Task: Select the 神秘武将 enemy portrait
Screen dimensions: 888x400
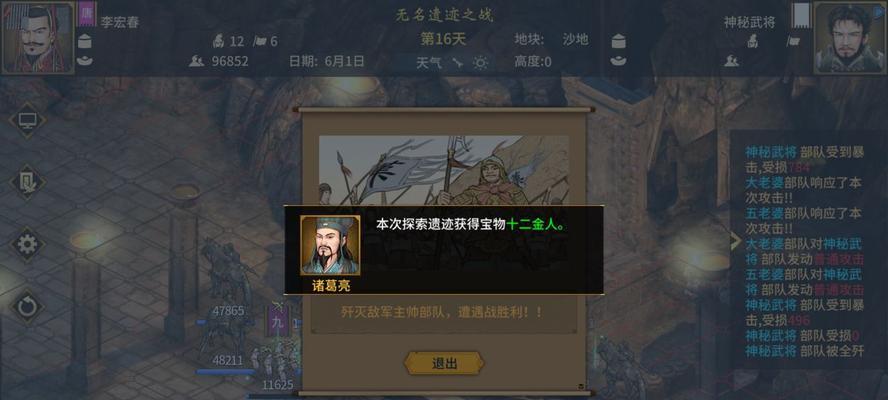Action: tap(849, 37)
